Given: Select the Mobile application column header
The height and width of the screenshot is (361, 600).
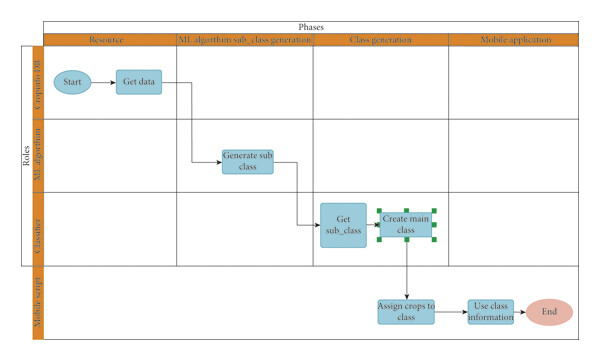Looking at the screenshot, I should 514,40.
